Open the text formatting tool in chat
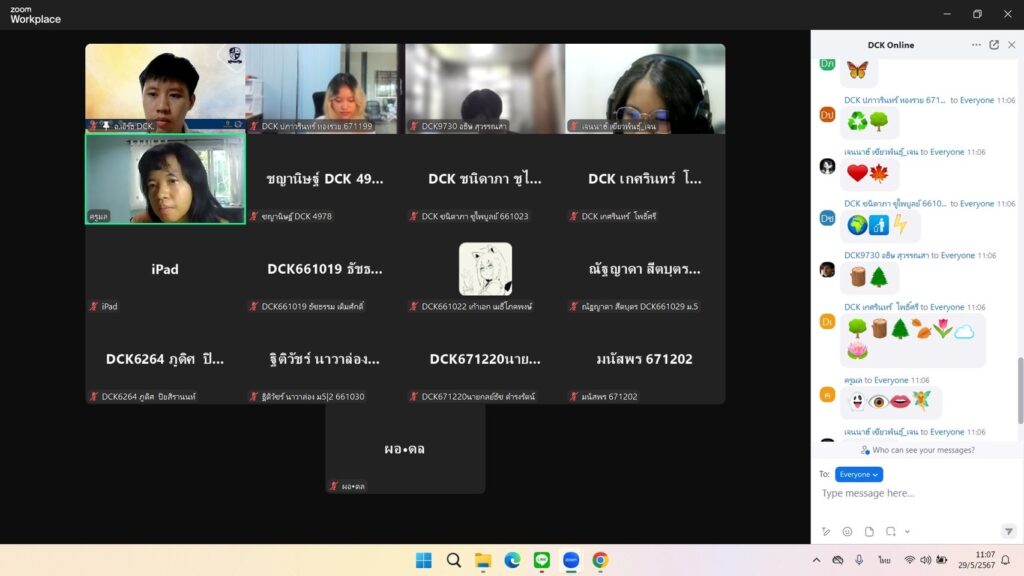1024x576 pixels. point(826,531)
